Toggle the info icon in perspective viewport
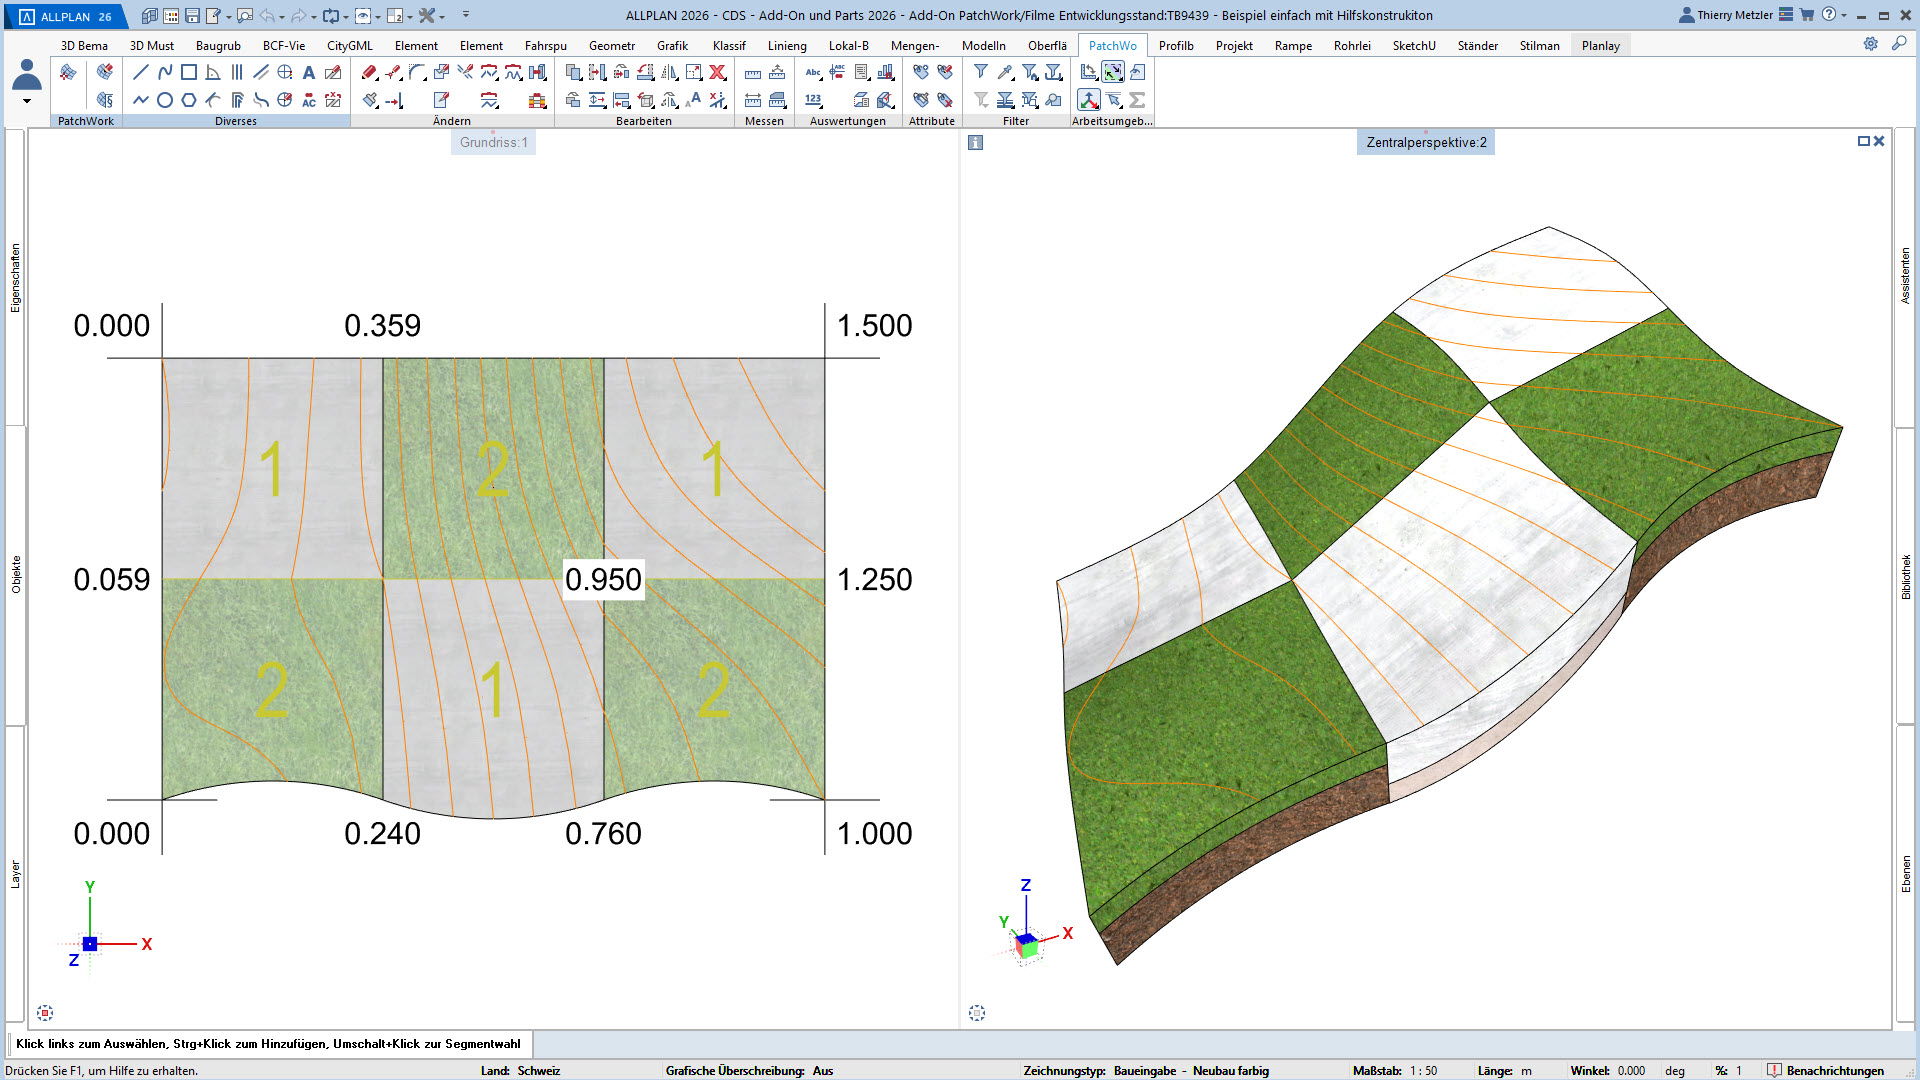This screenshot has width=1920, height=1080. (x=976, y=143)
